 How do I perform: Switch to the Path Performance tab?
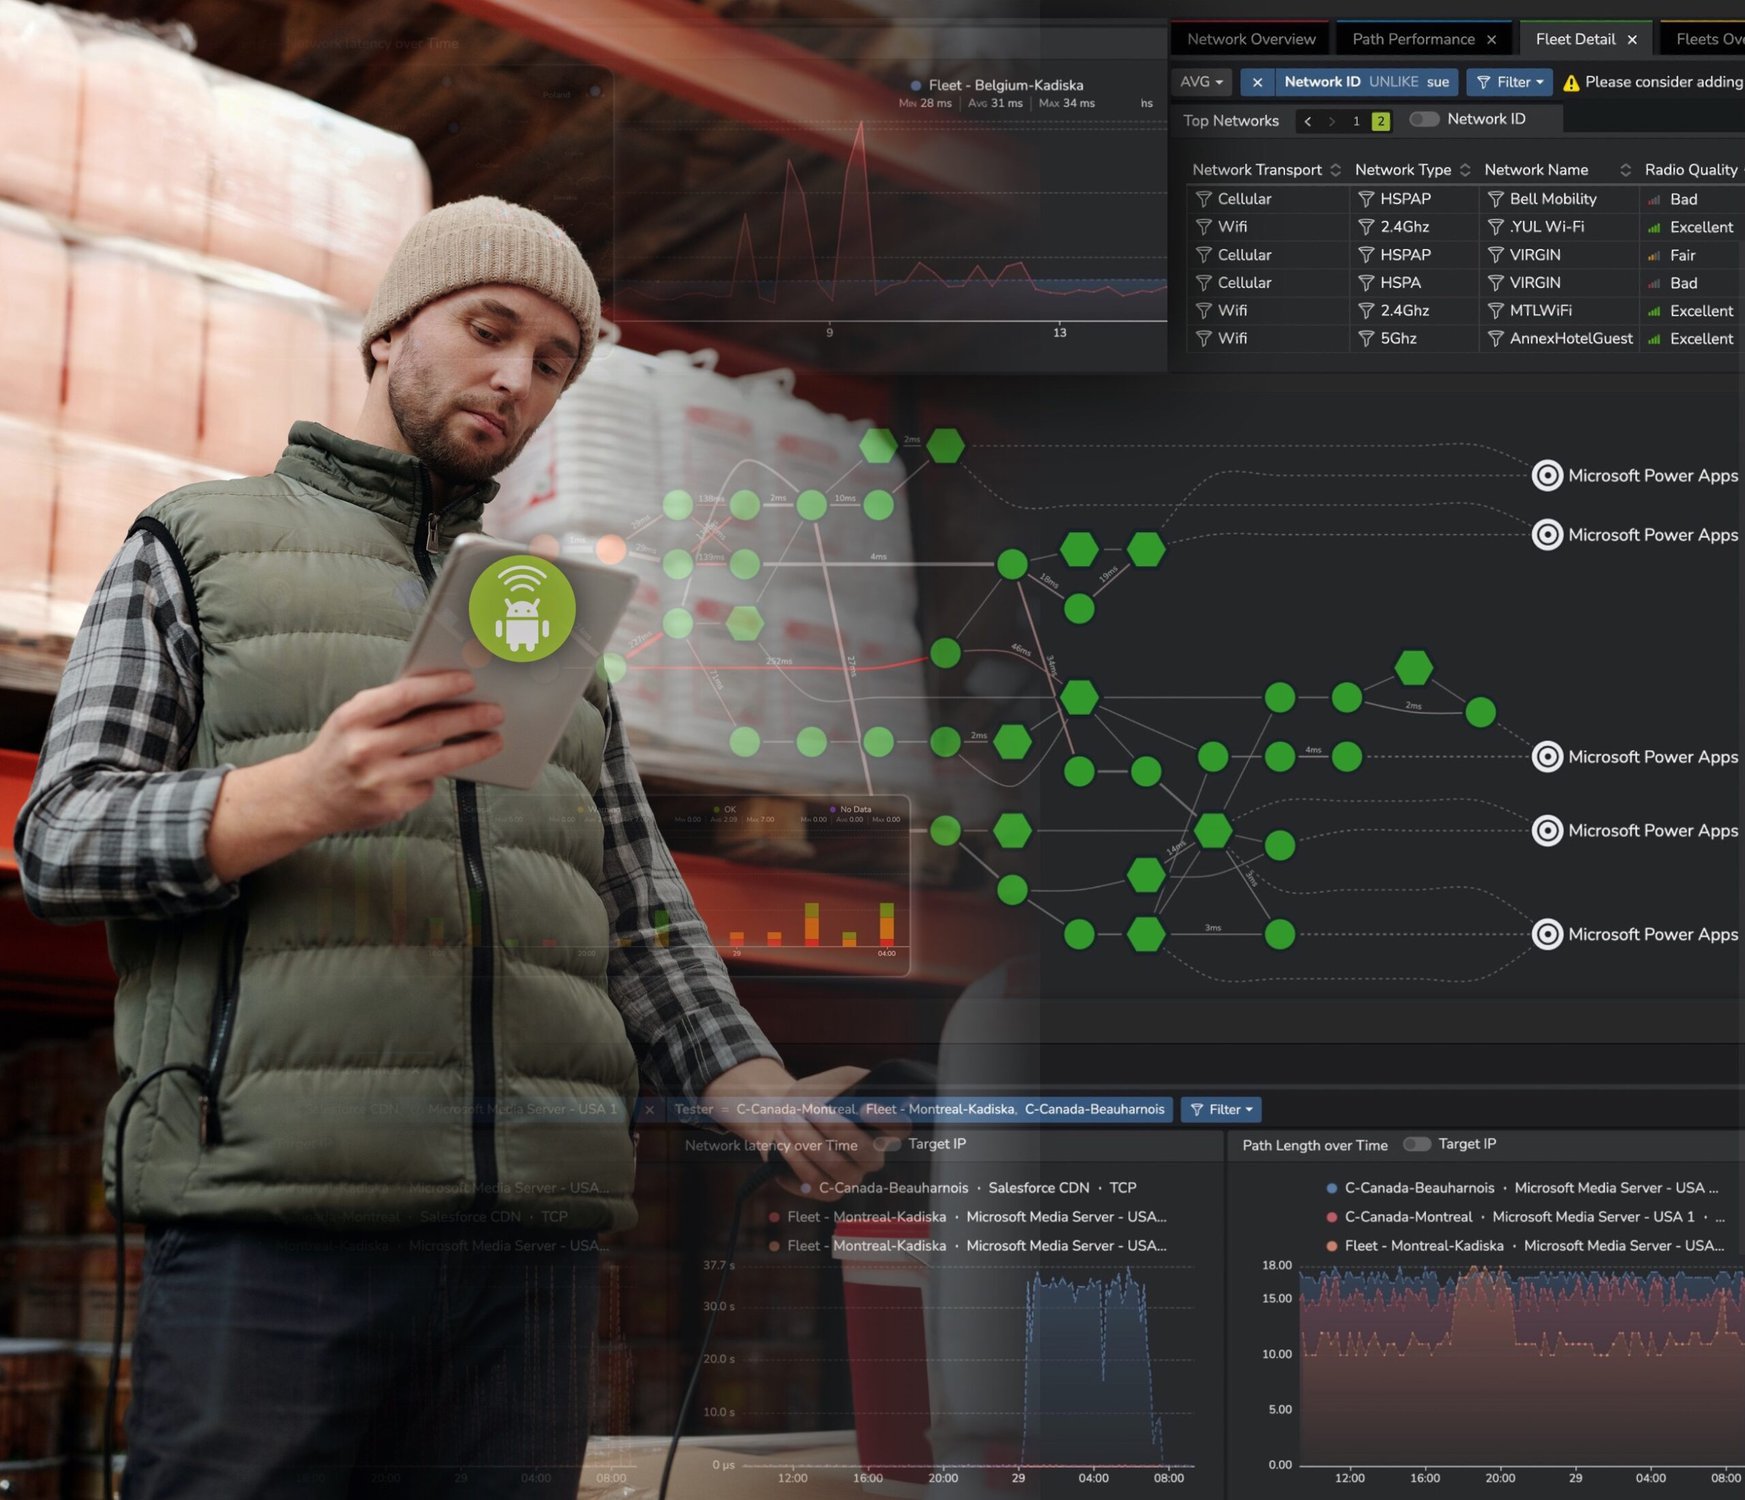pyautogui.click(x=1413, y=39)
